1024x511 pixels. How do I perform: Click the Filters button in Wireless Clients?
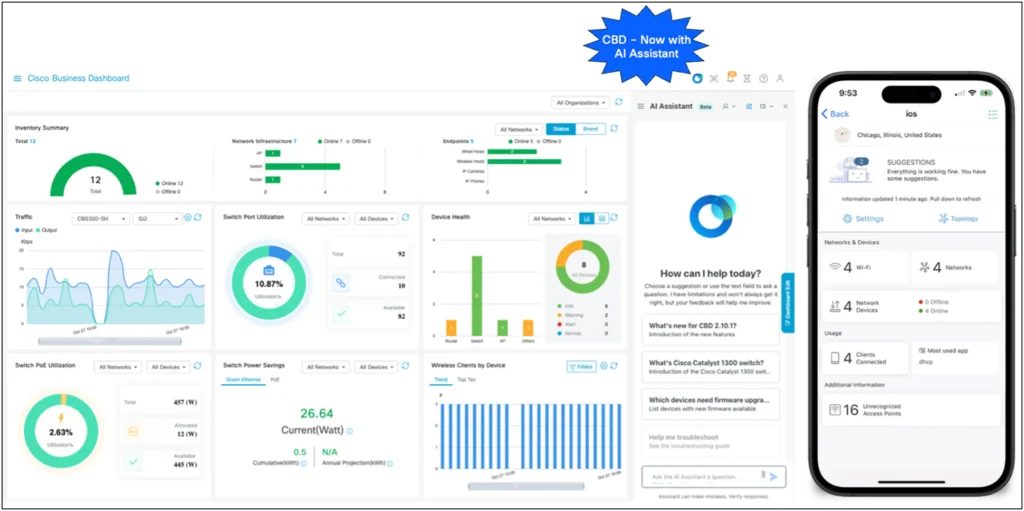coord(581,367)
